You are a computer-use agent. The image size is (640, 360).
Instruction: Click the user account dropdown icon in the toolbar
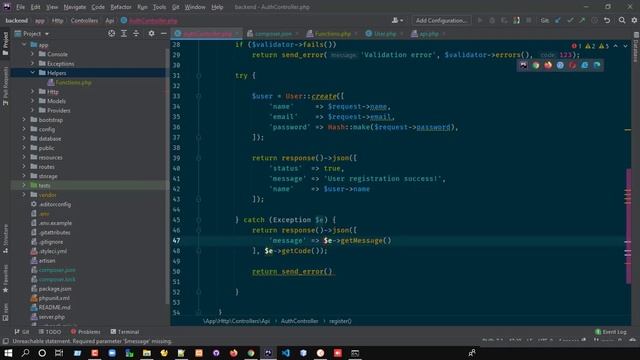tap(397, 20)
